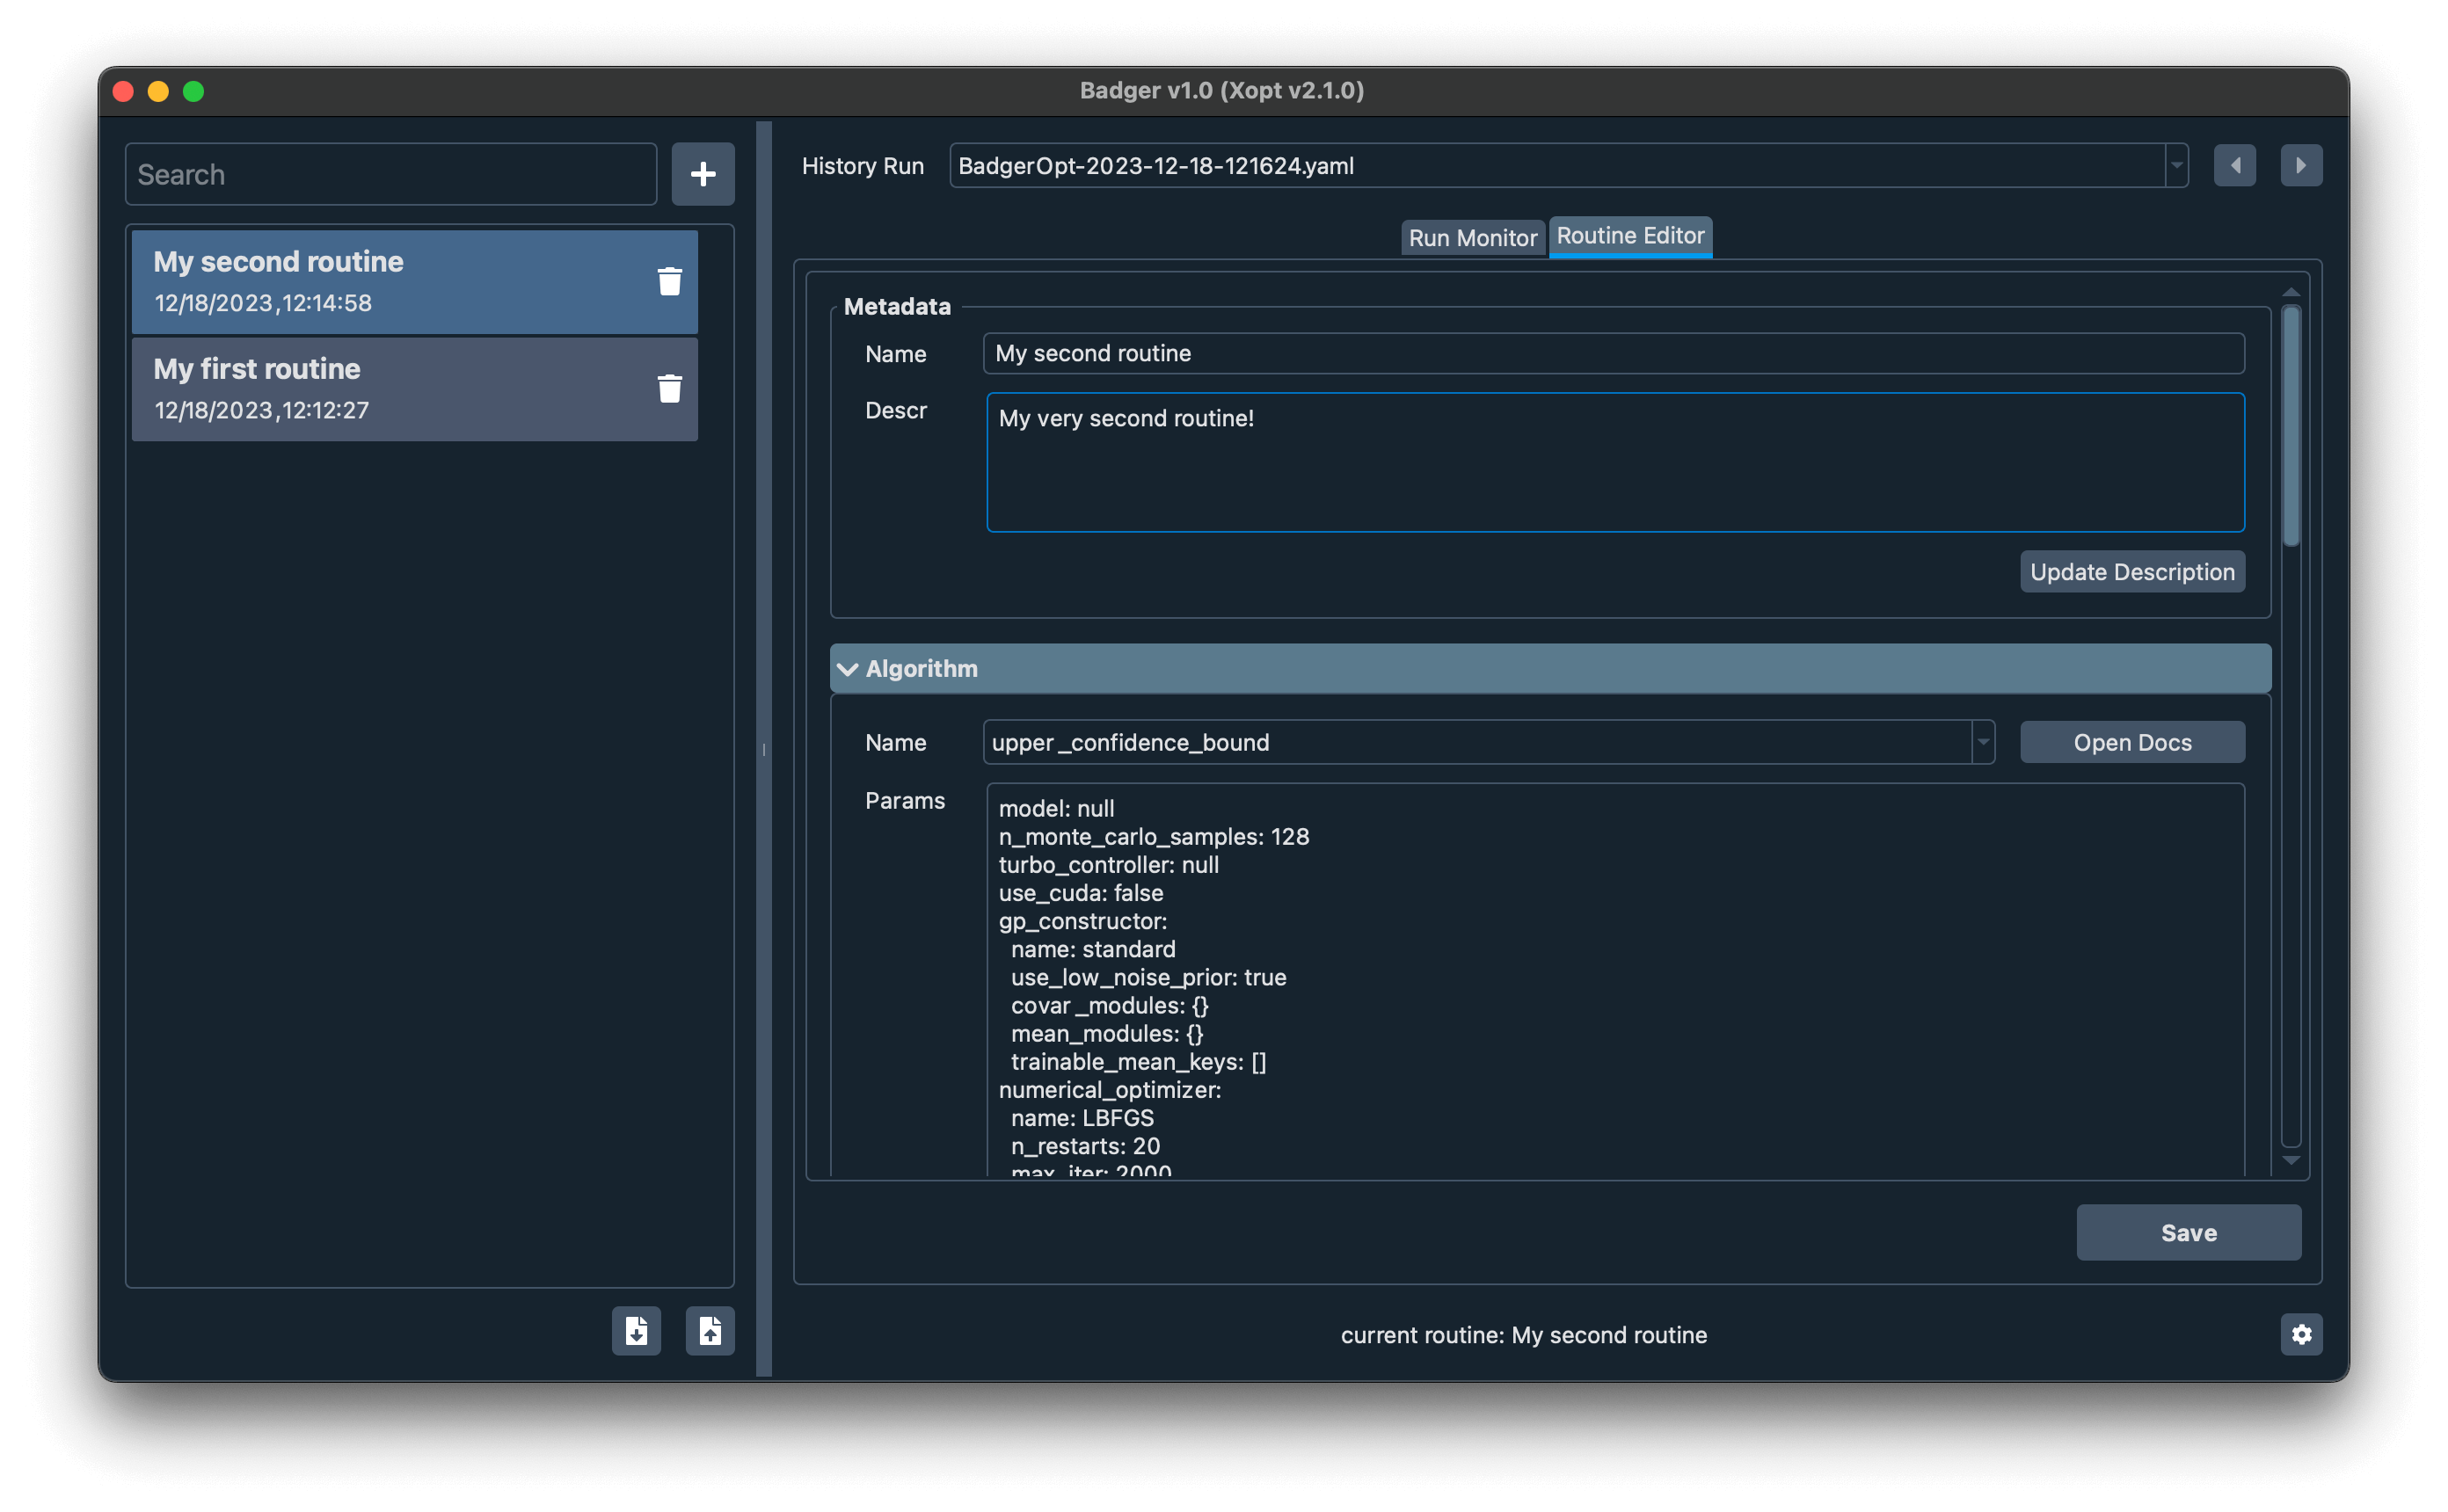Click Open Docs for upper_confidence_bound

2131,741
